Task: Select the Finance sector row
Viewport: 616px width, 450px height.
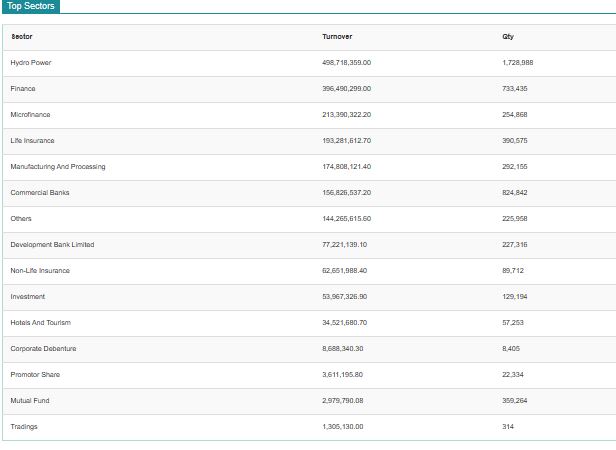Action: (310, 89)
